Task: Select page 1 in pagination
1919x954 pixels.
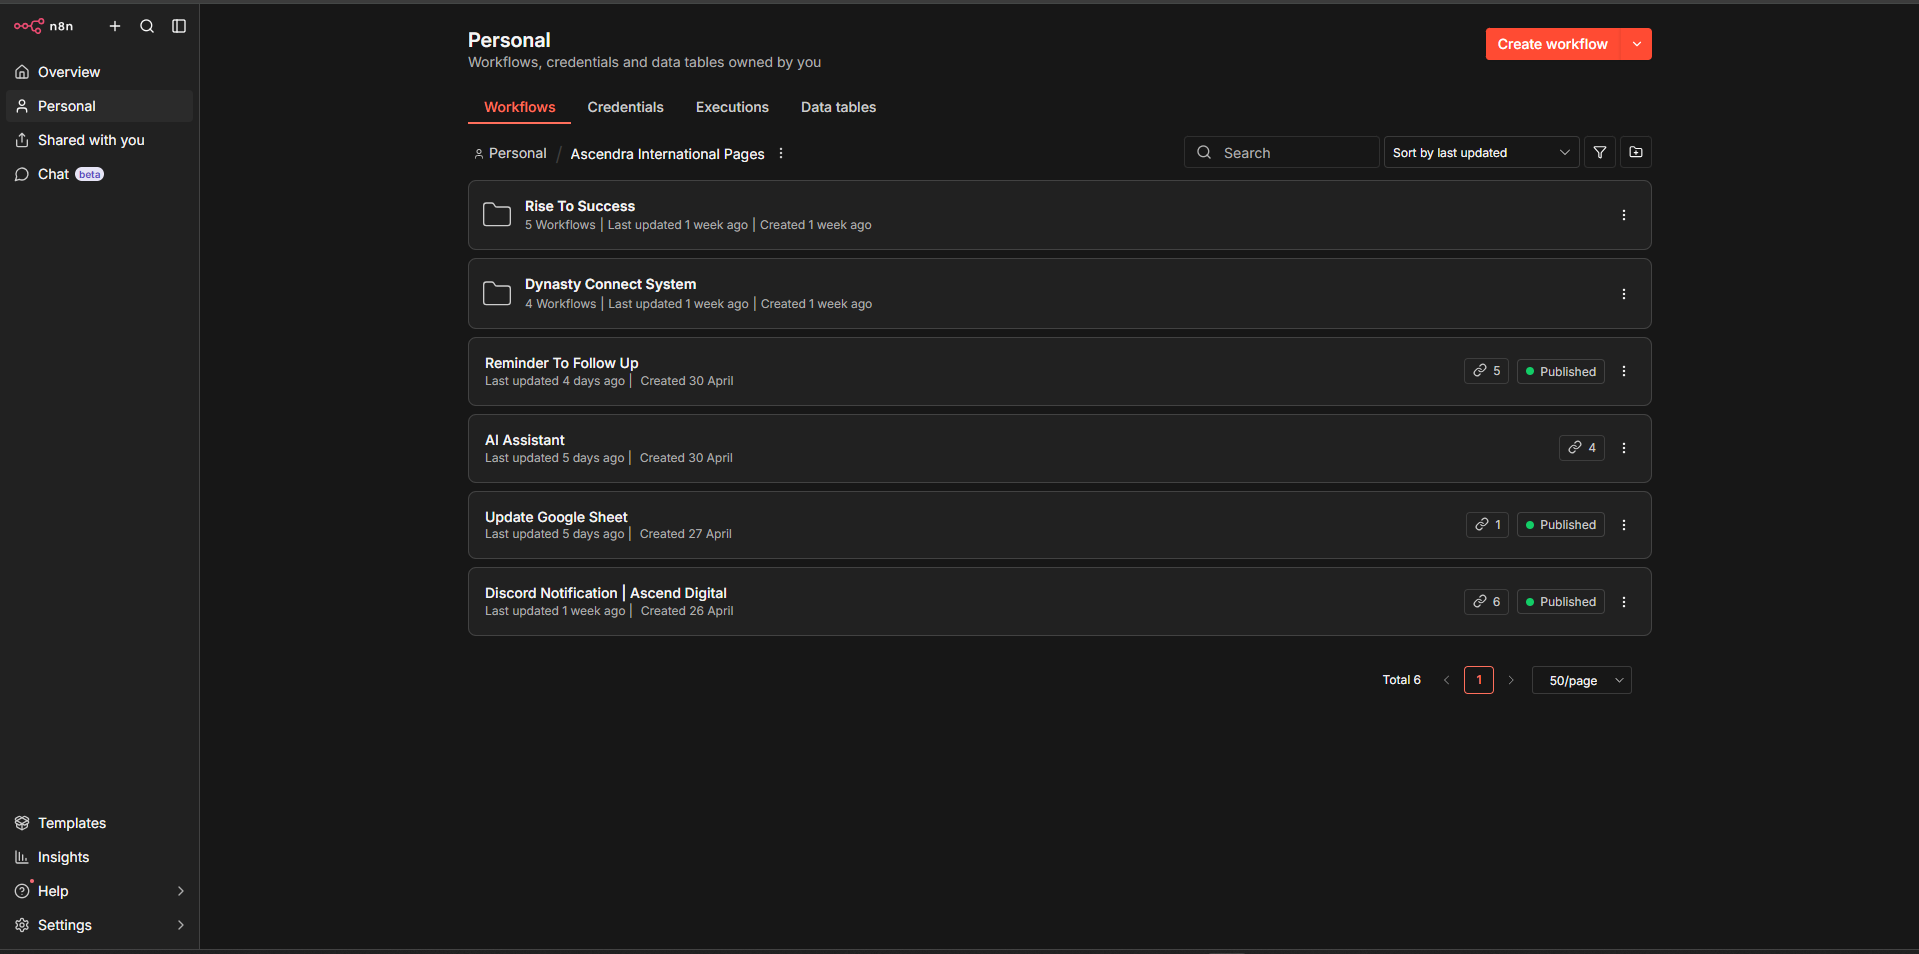Action: [x=1479, y=680]
